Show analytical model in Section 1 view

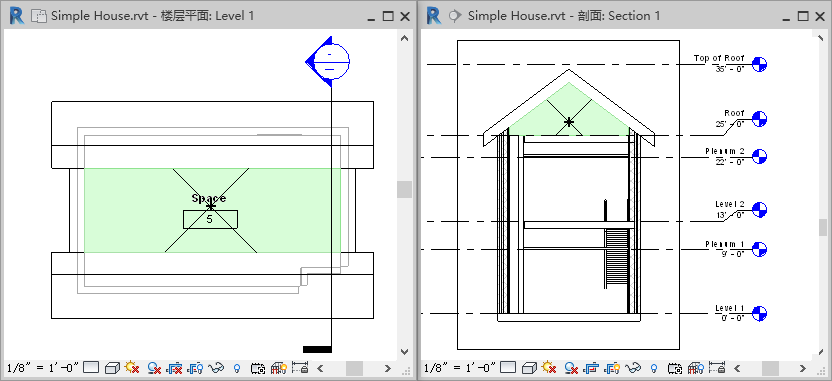coord(696,367)
